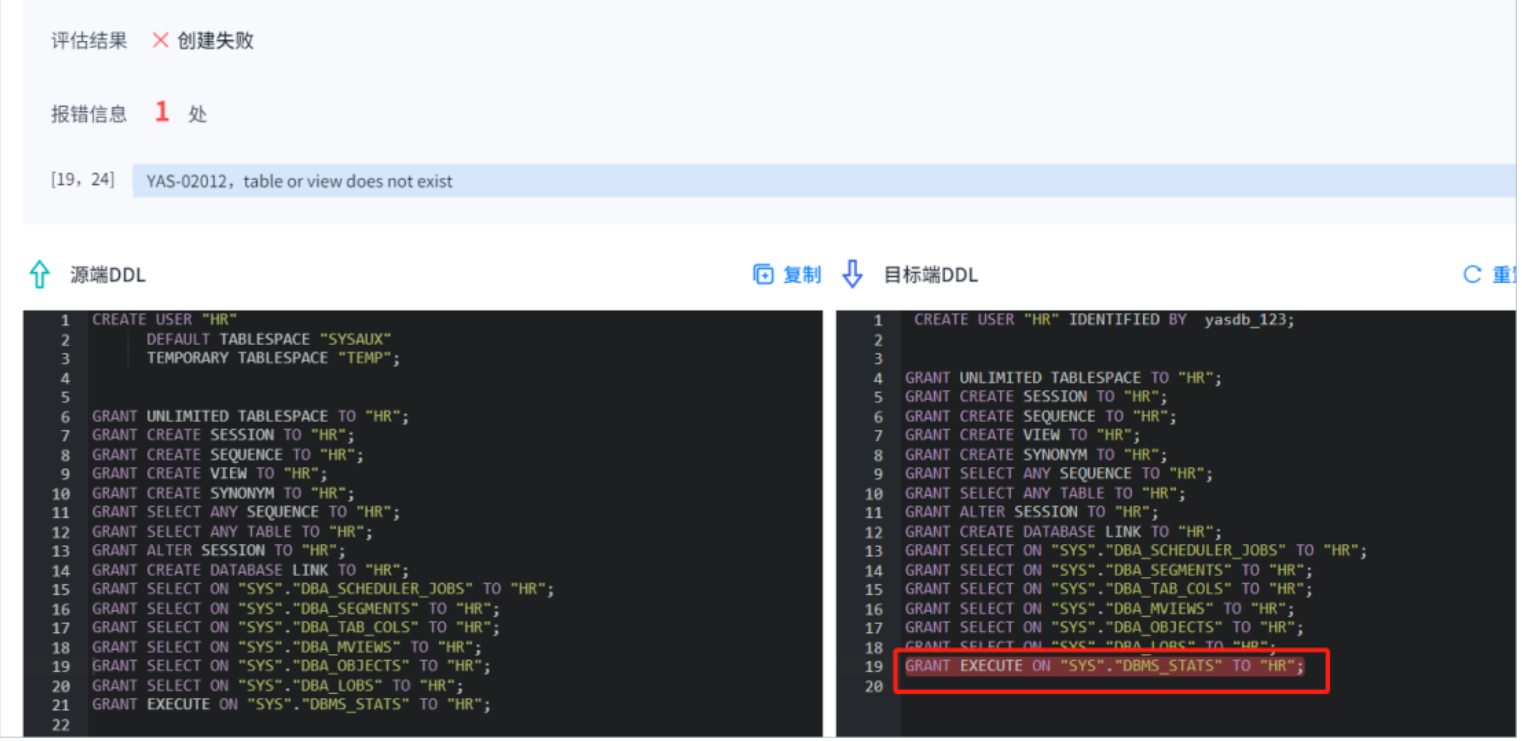Click target line GRANT ALTER SESSION
1522x741 pixels.
pyautogui.click(x=1032, y=512)
